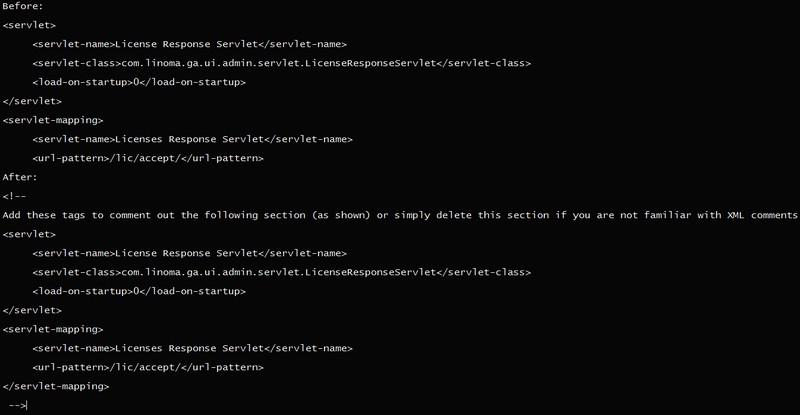The width and height of the screenshot is (800, 415).
Task: Click the load-on-startup line in the After section
Action: click(138, 291)
